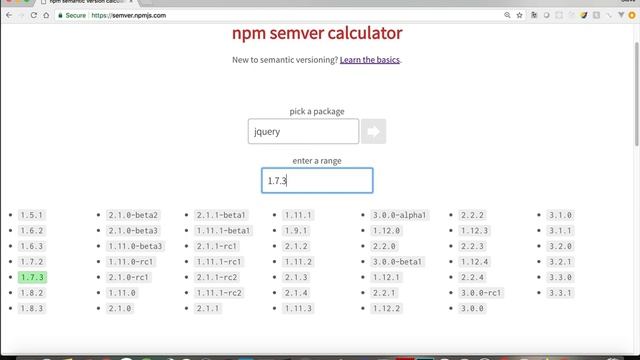This screenshot has width=640, height=360.
Task: Select version 1.11.3
Action: click(298, 308)
